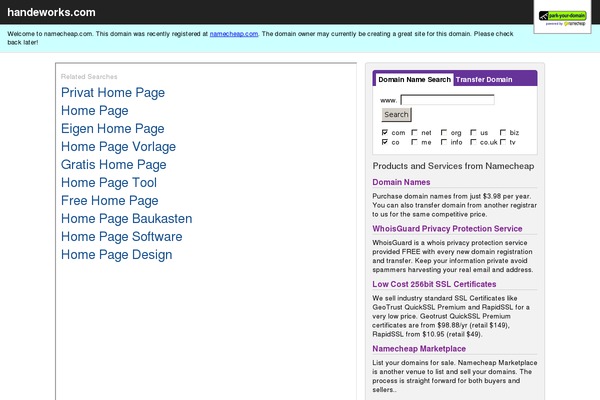Viewport: 600px width, 400px height.
Task: Check the org extension box
Action: (x=444, y=132)
